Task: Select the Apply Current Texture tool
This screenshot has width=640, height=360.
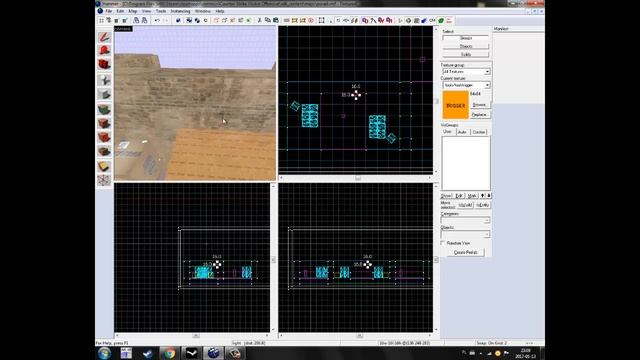Action: tap(104, 123)
